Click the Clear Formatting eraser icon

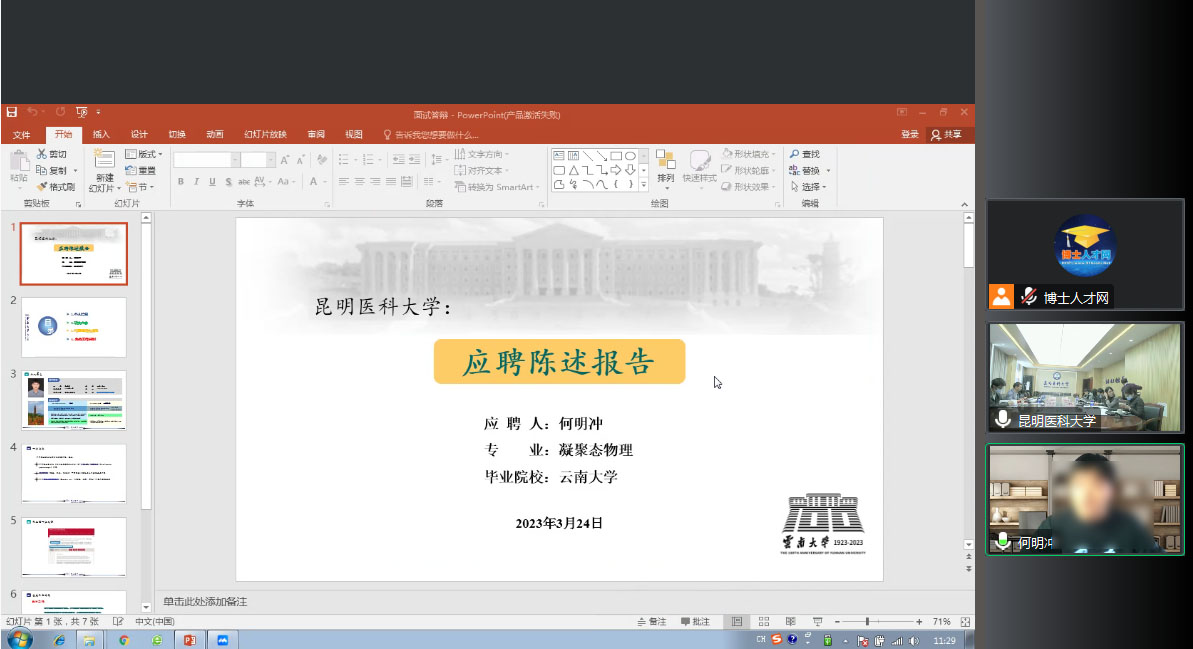pyautogui.click(x=322, y=160)
